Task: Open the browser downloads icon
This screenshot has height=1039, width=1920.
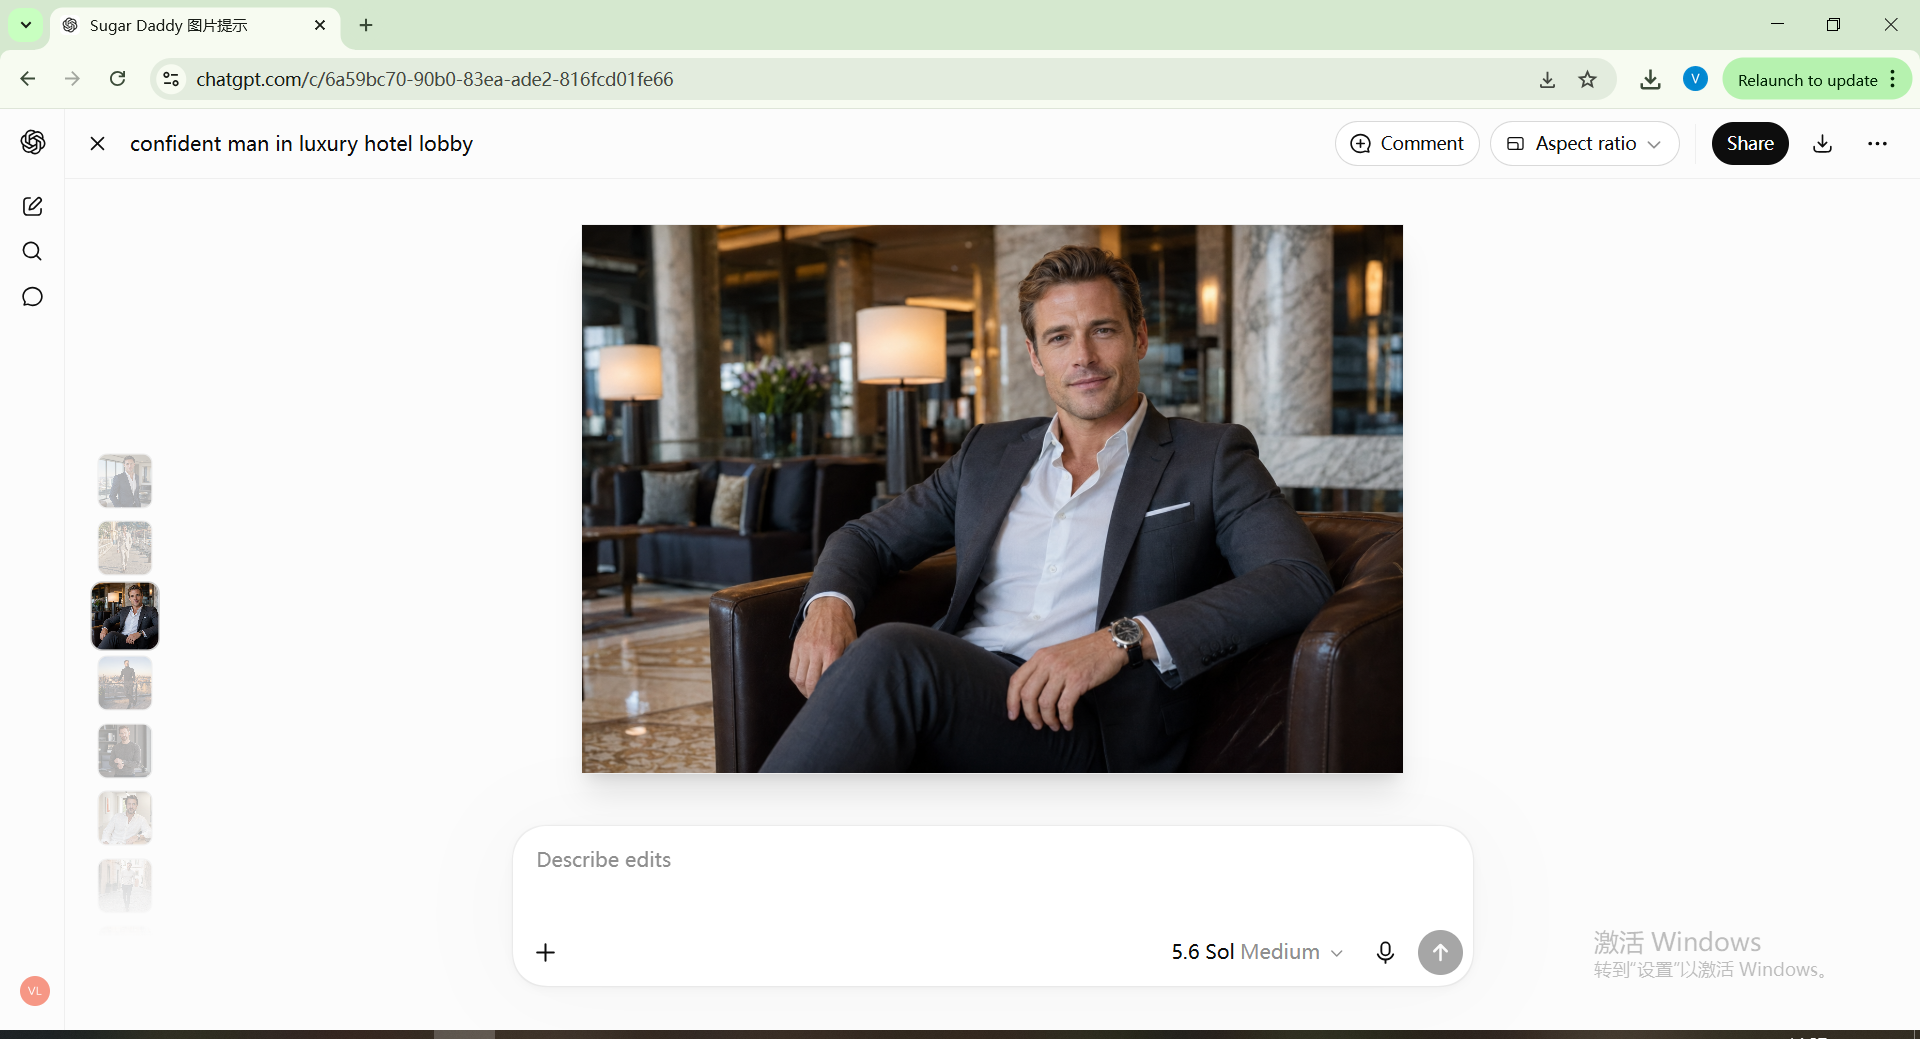Action: [1650, 80]
